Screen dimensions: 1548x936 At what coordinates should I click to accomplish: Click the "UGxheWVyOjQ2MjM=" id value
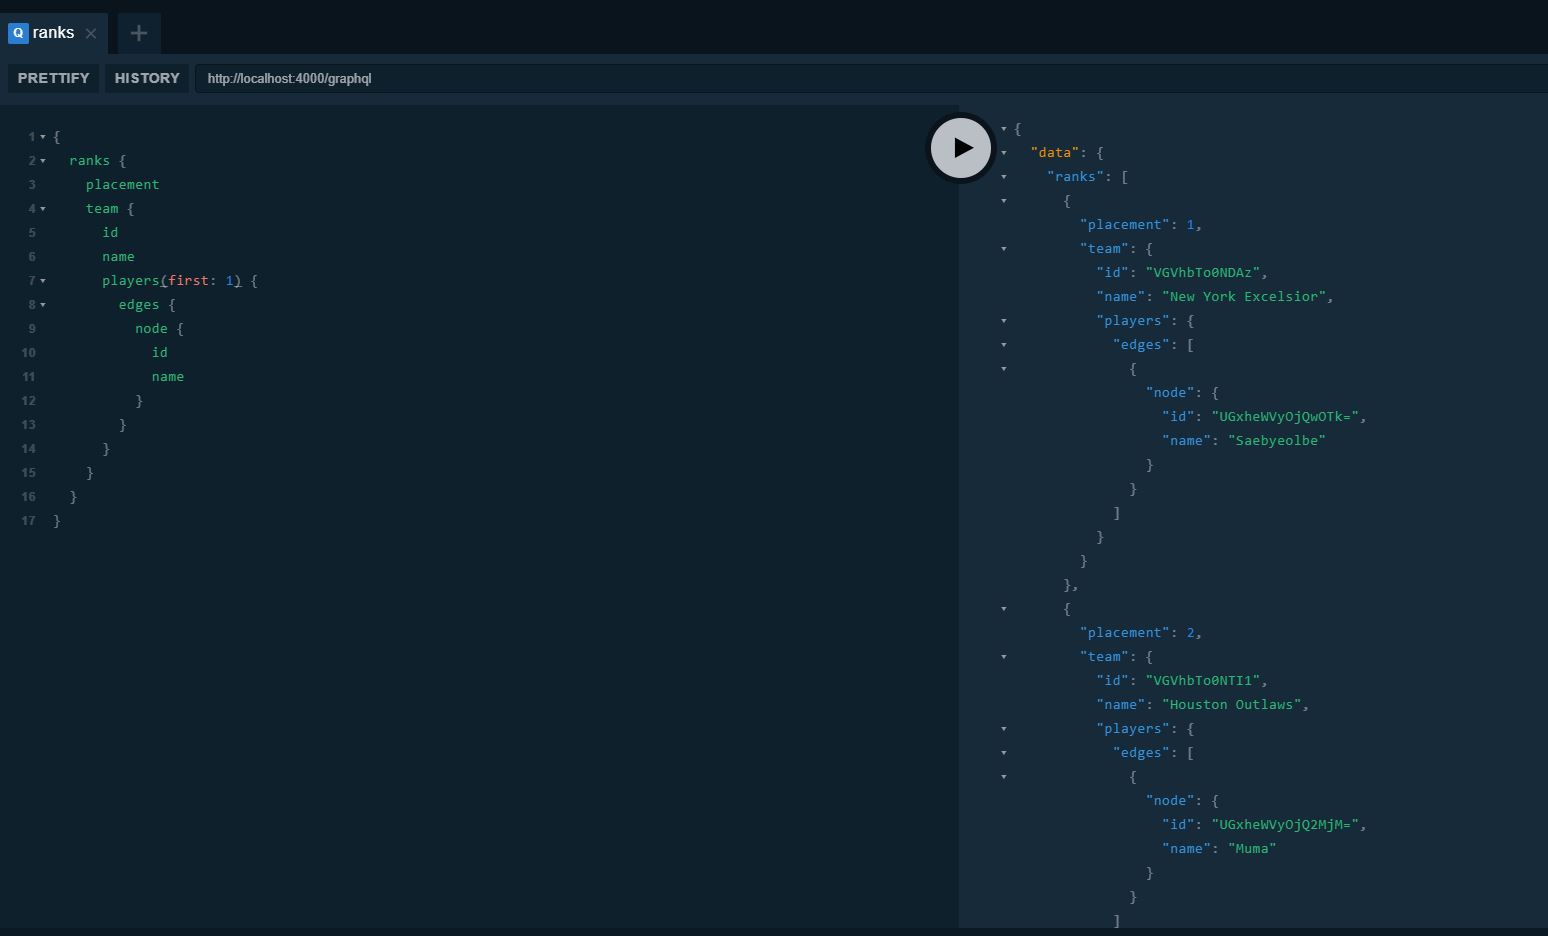(1285, 824)
